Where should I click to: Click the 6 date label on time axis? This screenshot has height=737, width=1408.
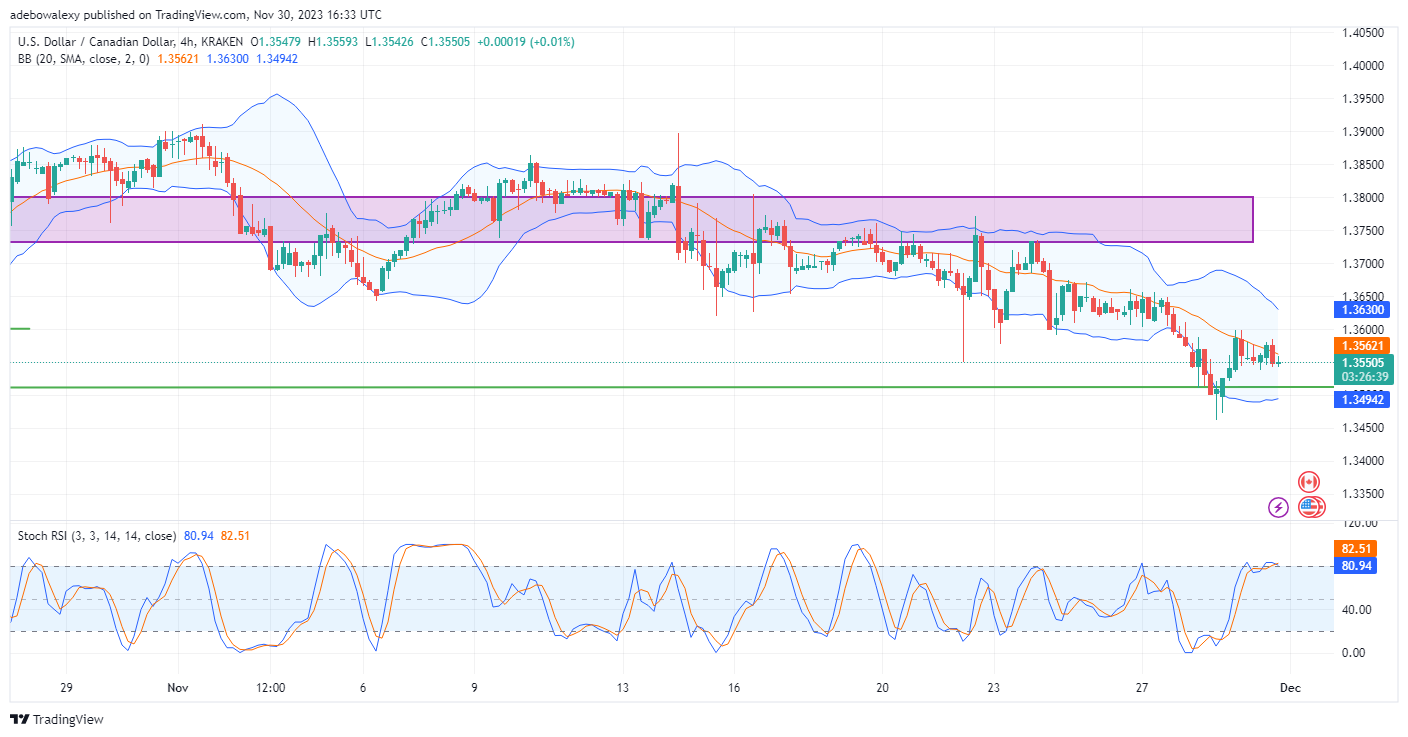coord(363,688)
